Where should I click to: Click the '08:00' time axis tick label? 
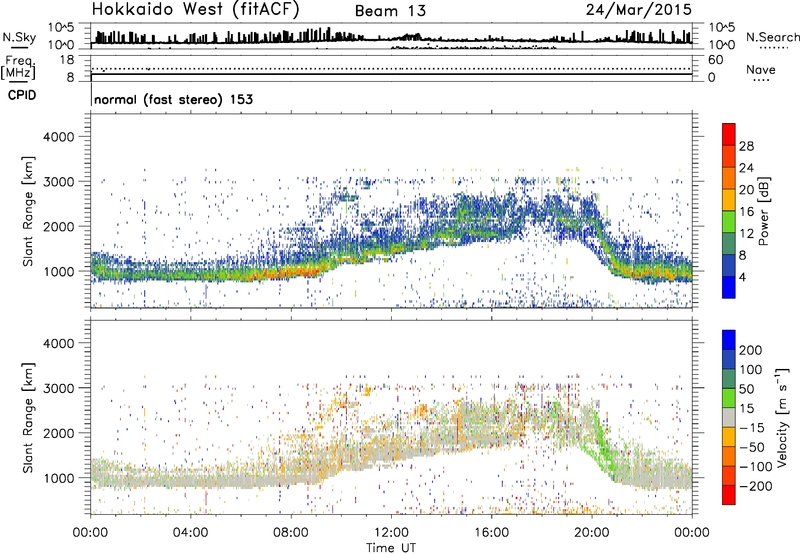291,533
